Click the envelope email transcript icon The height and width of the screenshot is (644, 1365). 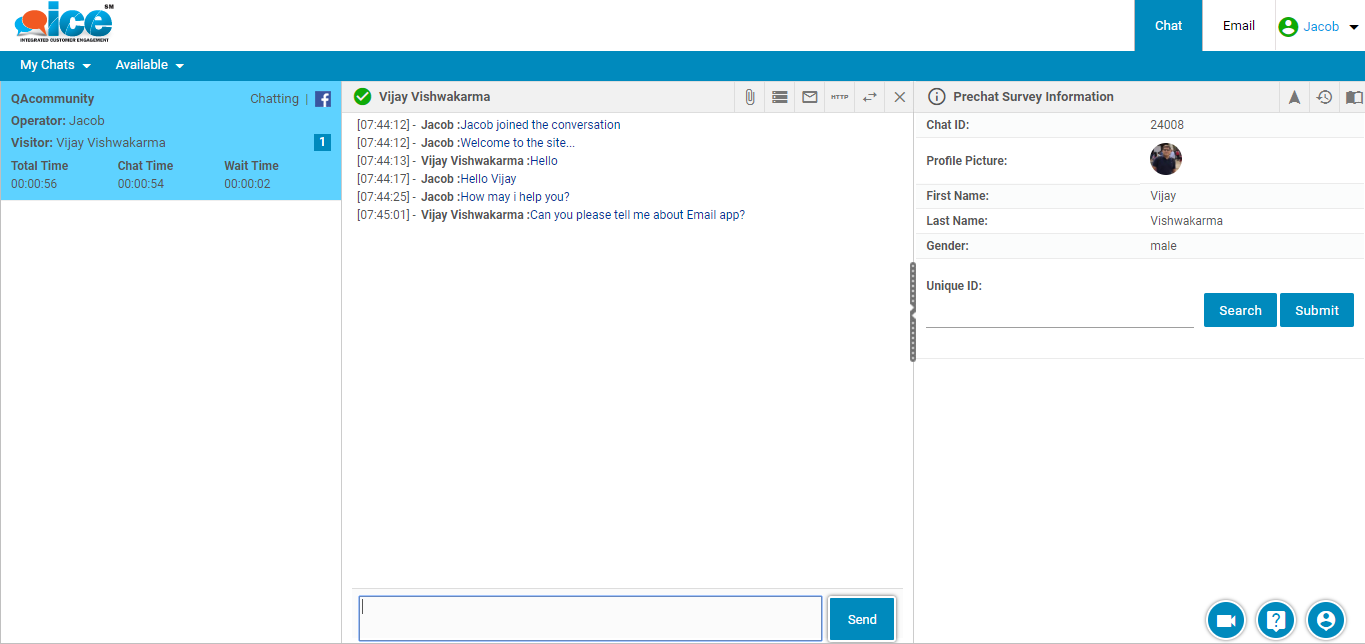(810, 97)
